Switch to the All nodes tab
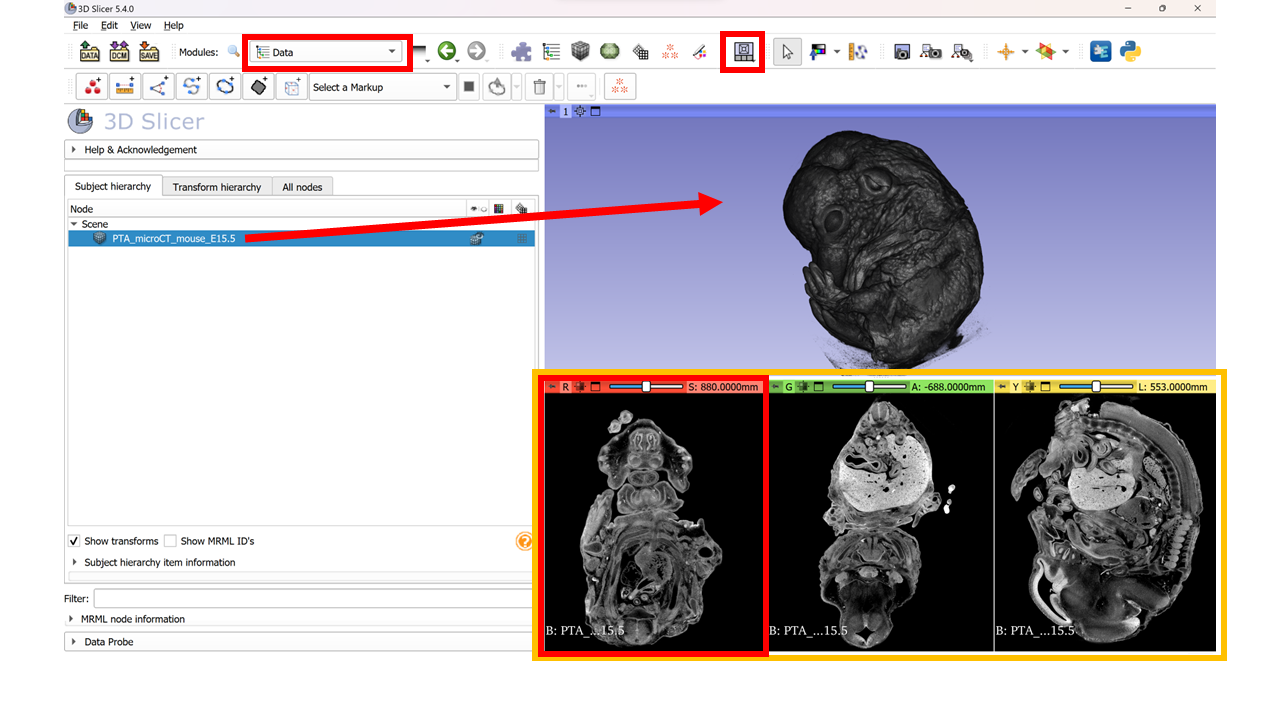This screenshot has width=1280, height=720. point(302,187)
